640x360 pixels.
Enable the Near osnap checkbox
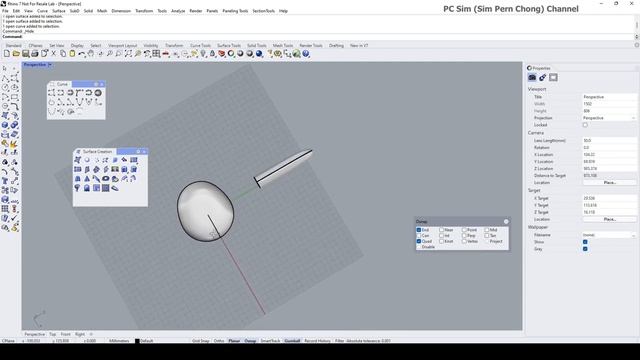(x=441, y=230)
